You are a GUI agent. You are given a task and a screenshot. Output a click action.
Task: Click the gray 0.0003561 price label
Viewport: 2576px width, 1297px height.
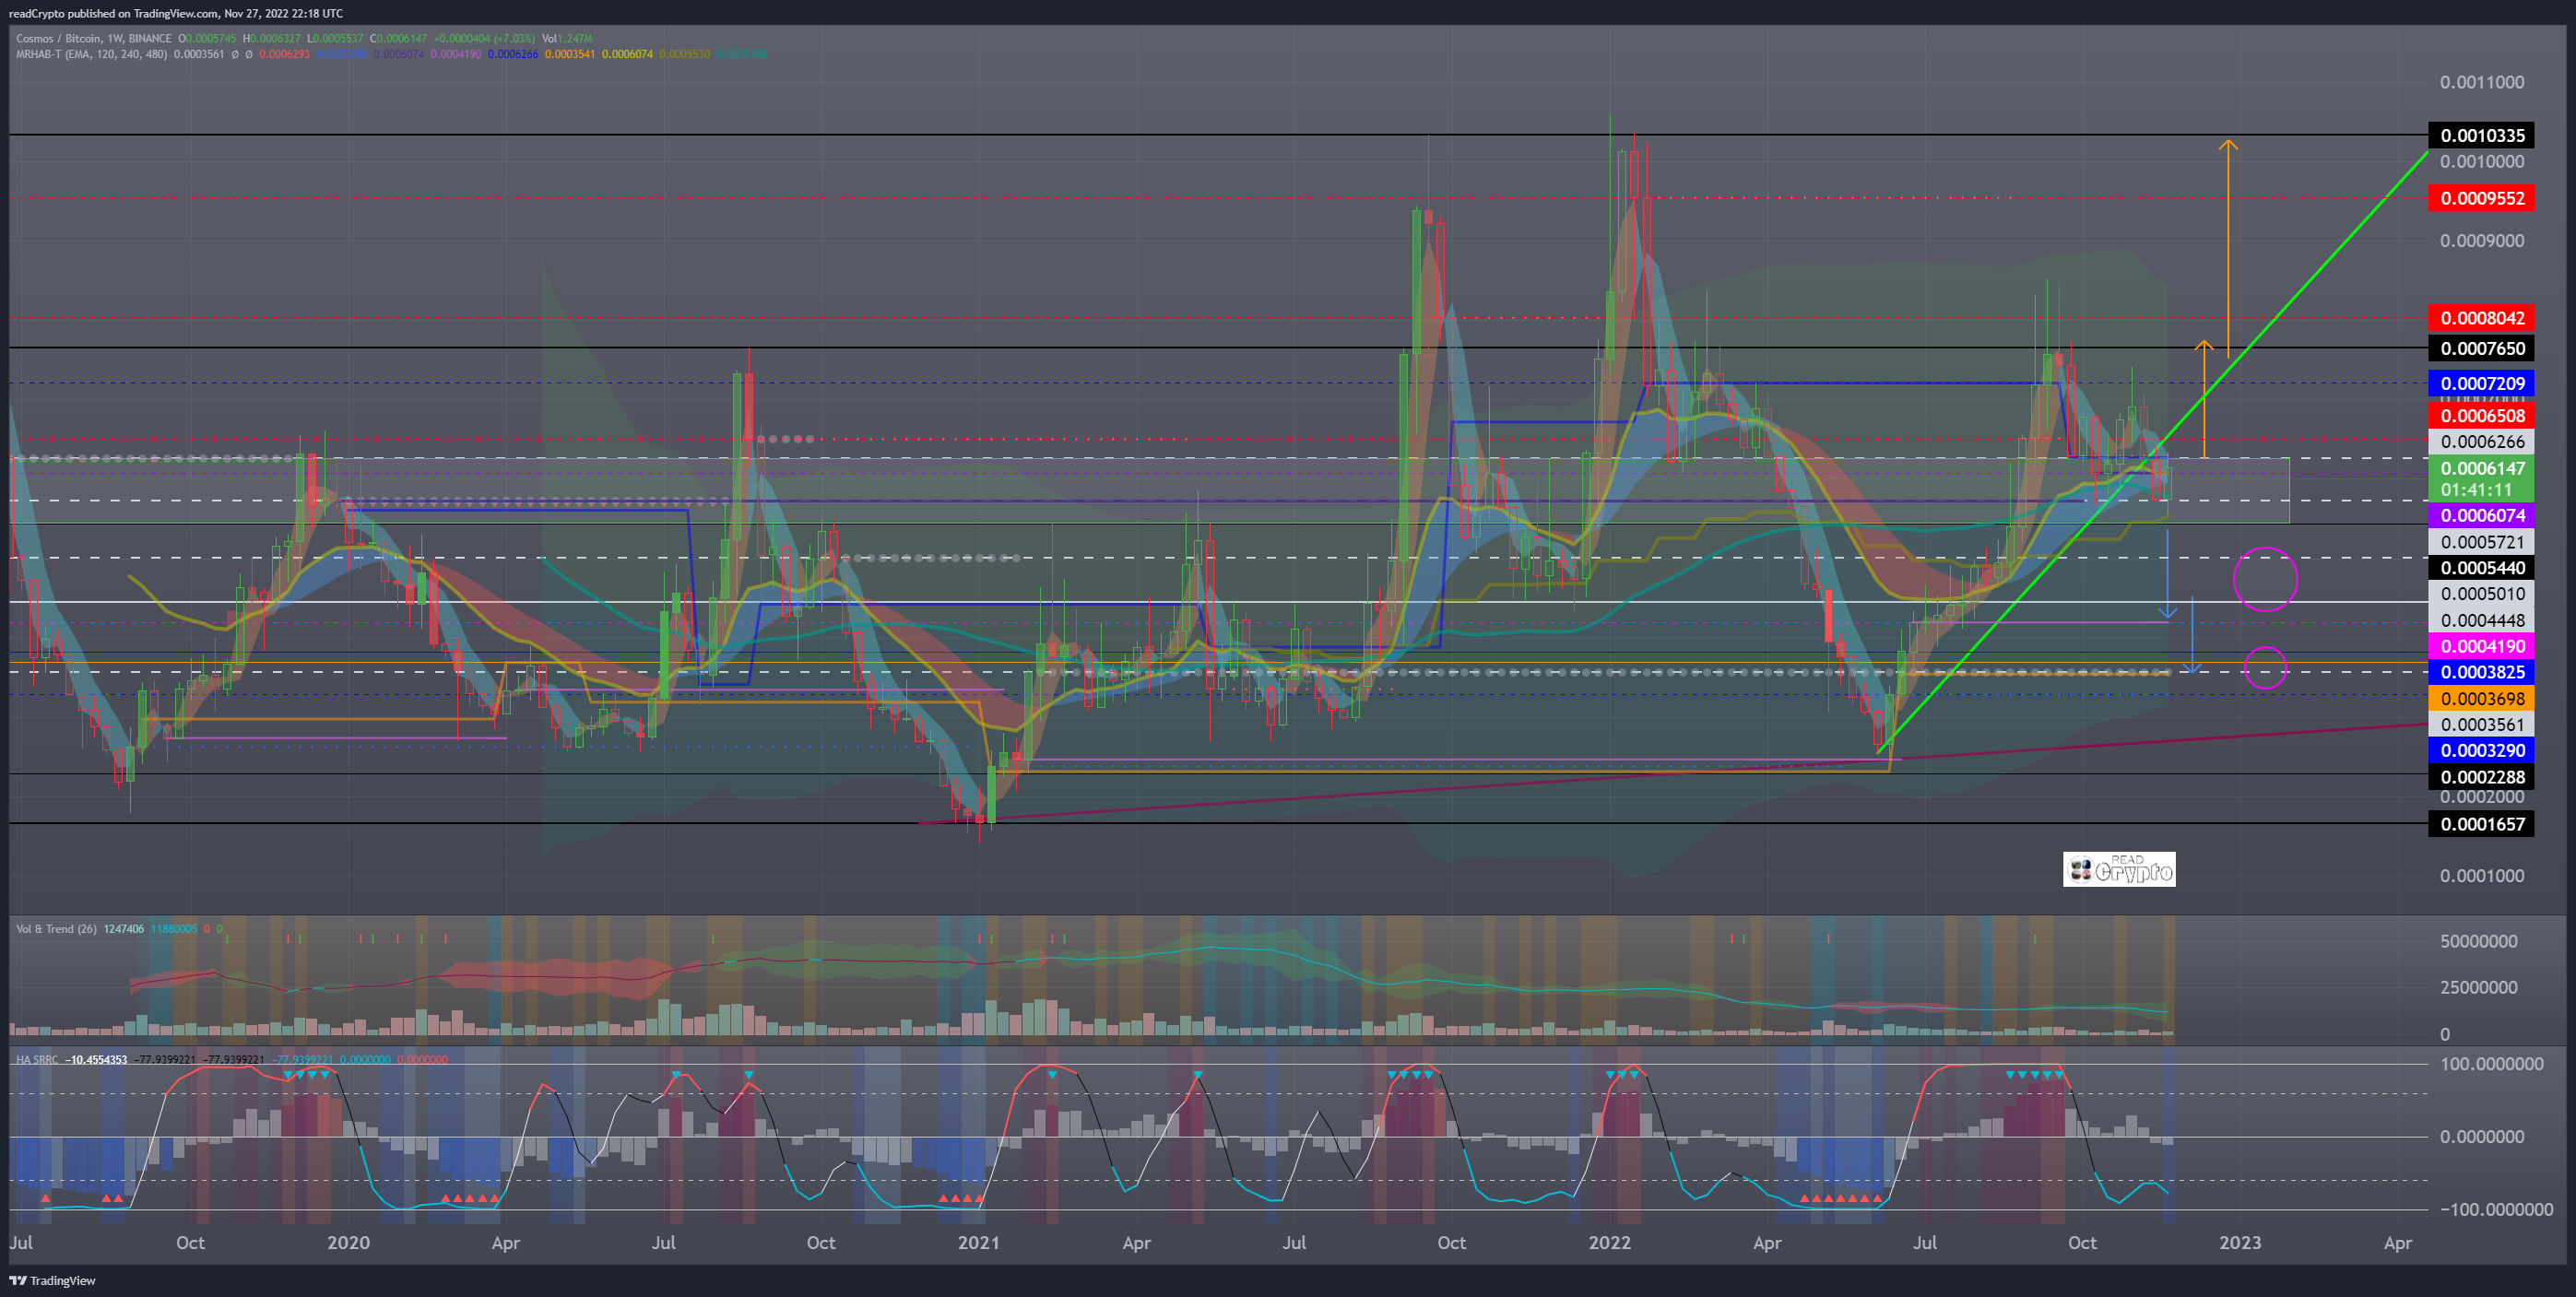[x=2481, y=724]
